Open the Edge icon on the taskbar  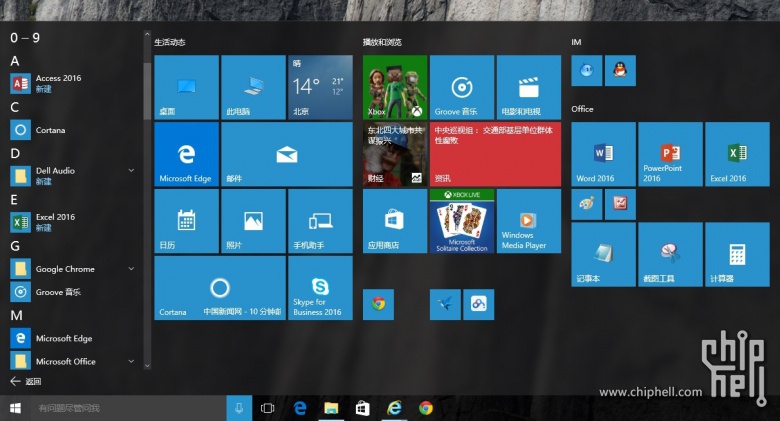click(x=299, y=408)
